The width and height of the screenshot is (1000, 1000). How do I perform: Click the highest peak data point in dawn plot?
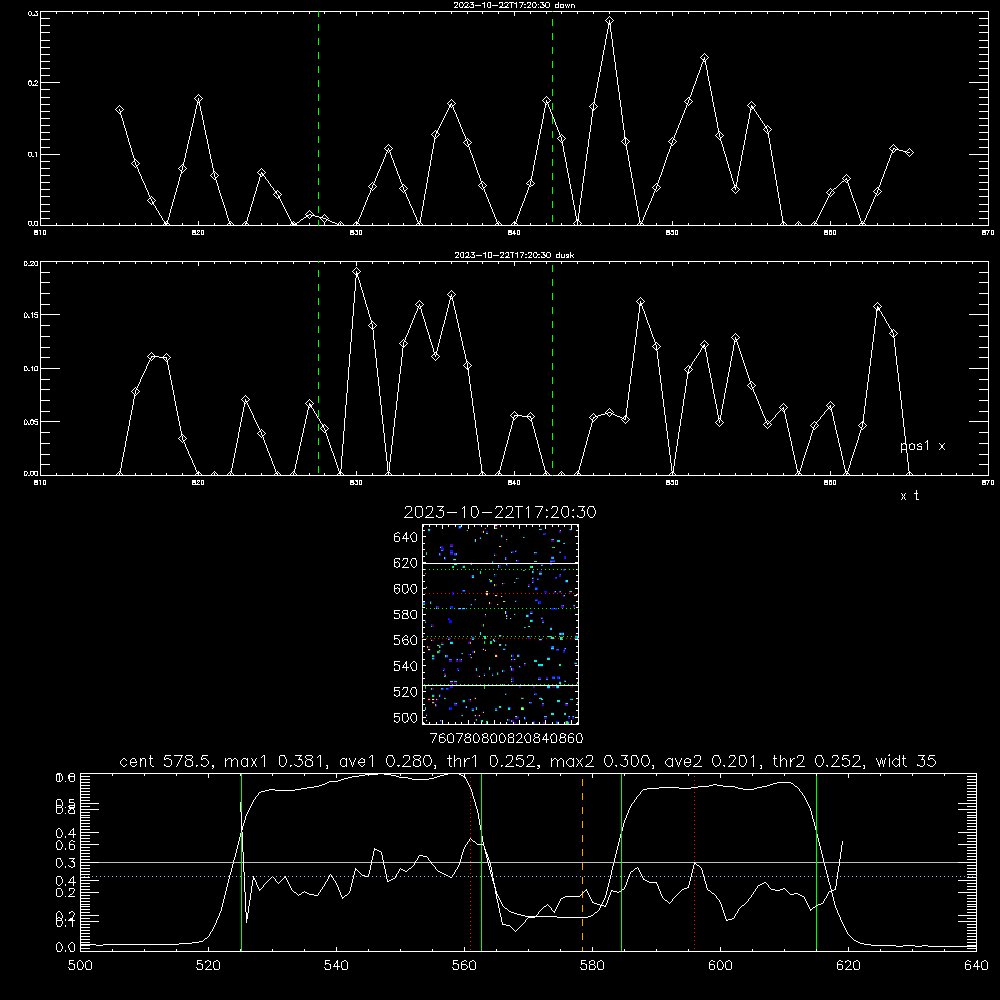610,21
